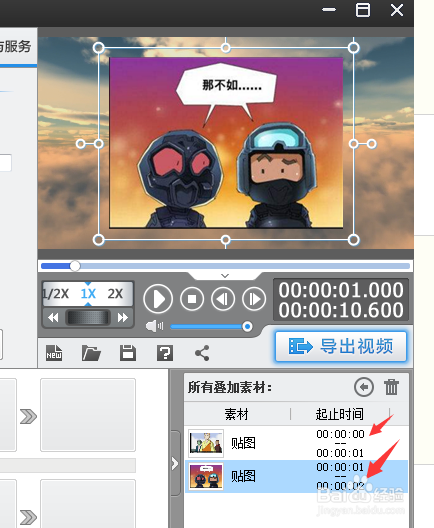Open a project with the folder icon

pyautogui.click(x=91, y=353)
